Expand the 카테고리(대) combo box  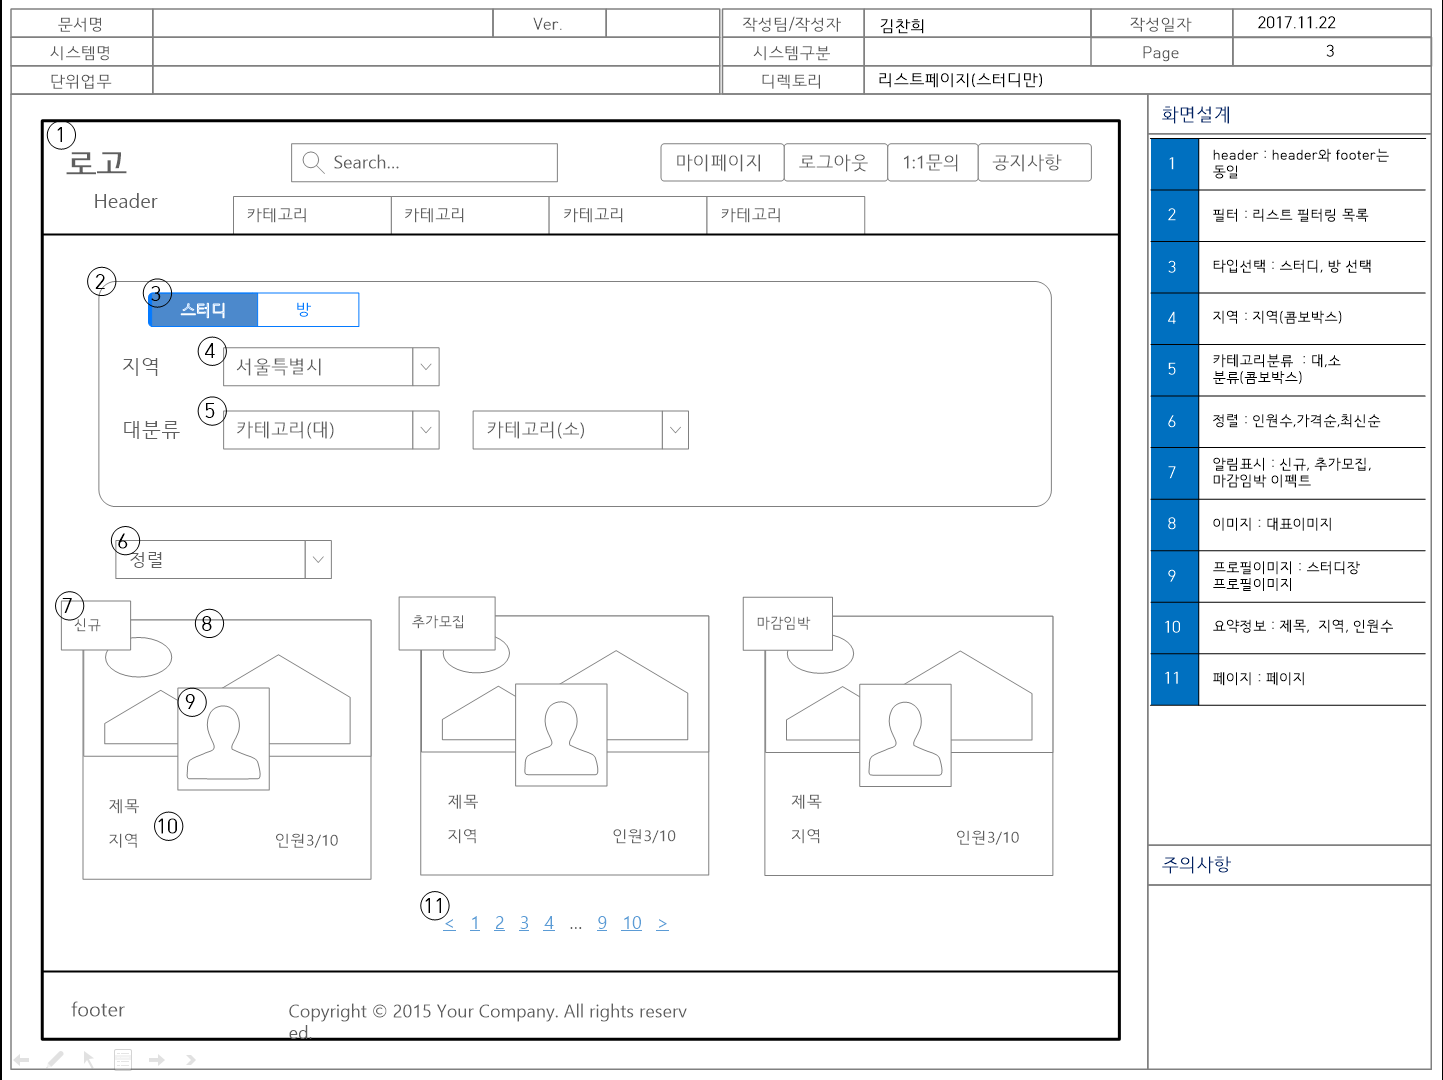point(331,430)
